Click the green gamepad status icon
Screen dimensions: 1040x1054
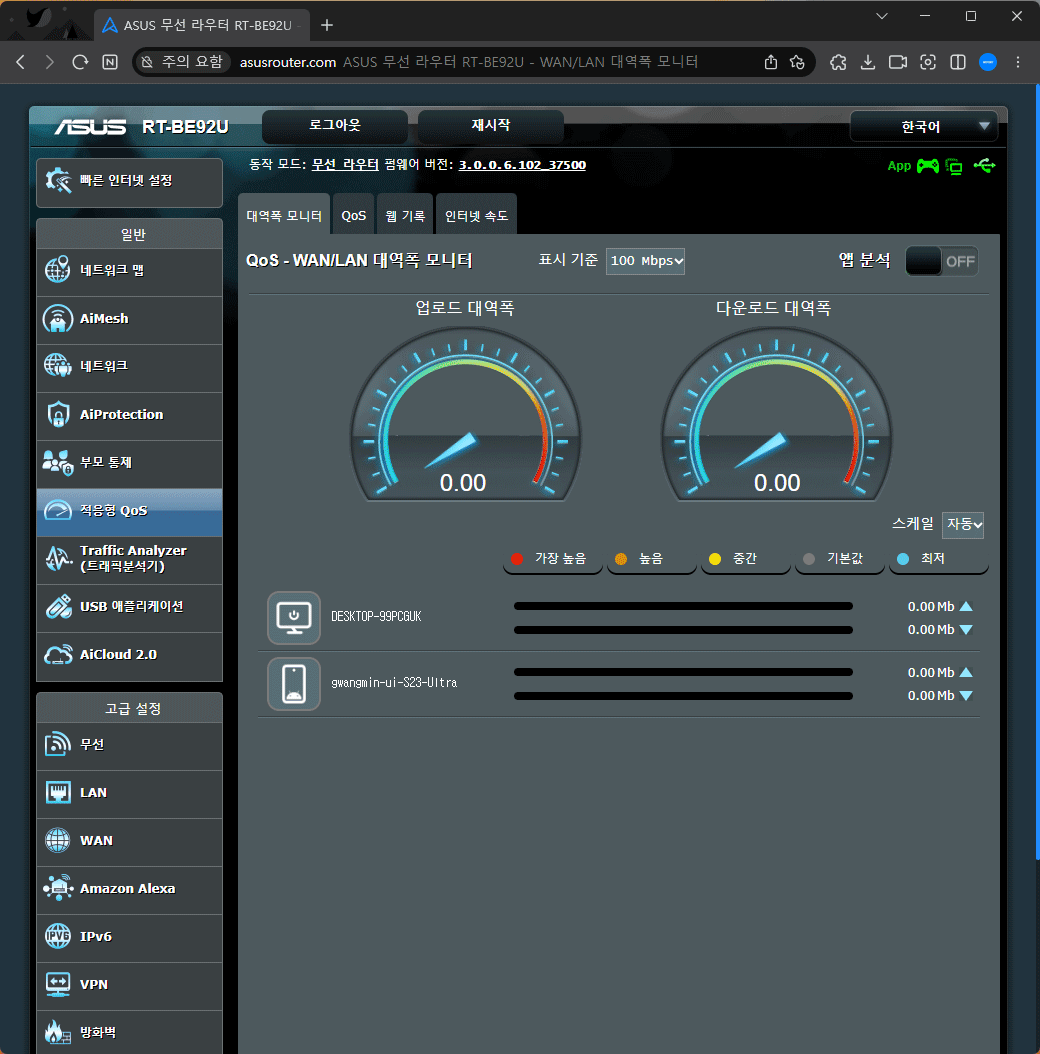click(928, 166)
